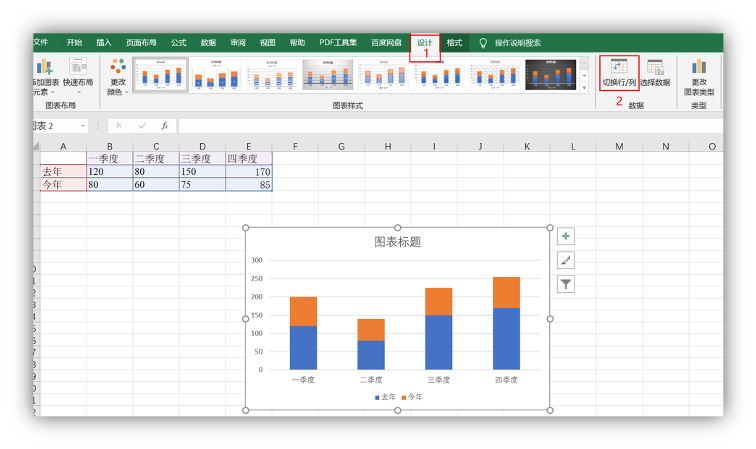Click the chart elements plus button
This screenshot has height=449, width=756.
point(566,236)
